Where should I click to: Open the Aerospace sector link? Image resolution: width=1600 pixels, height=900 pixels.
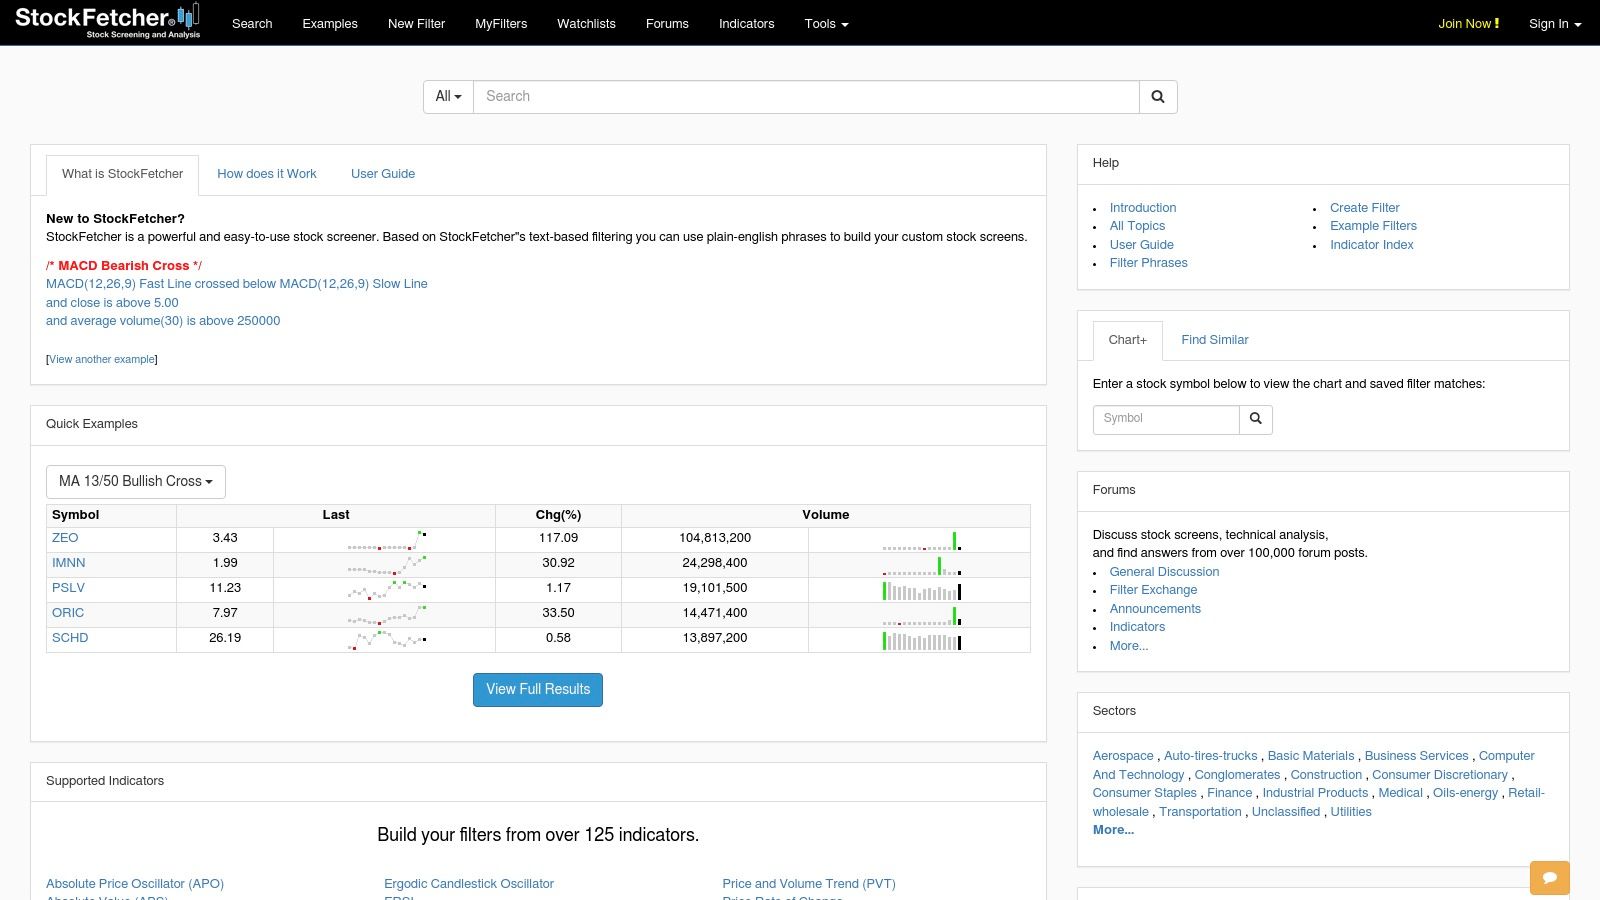point(1123,756)
